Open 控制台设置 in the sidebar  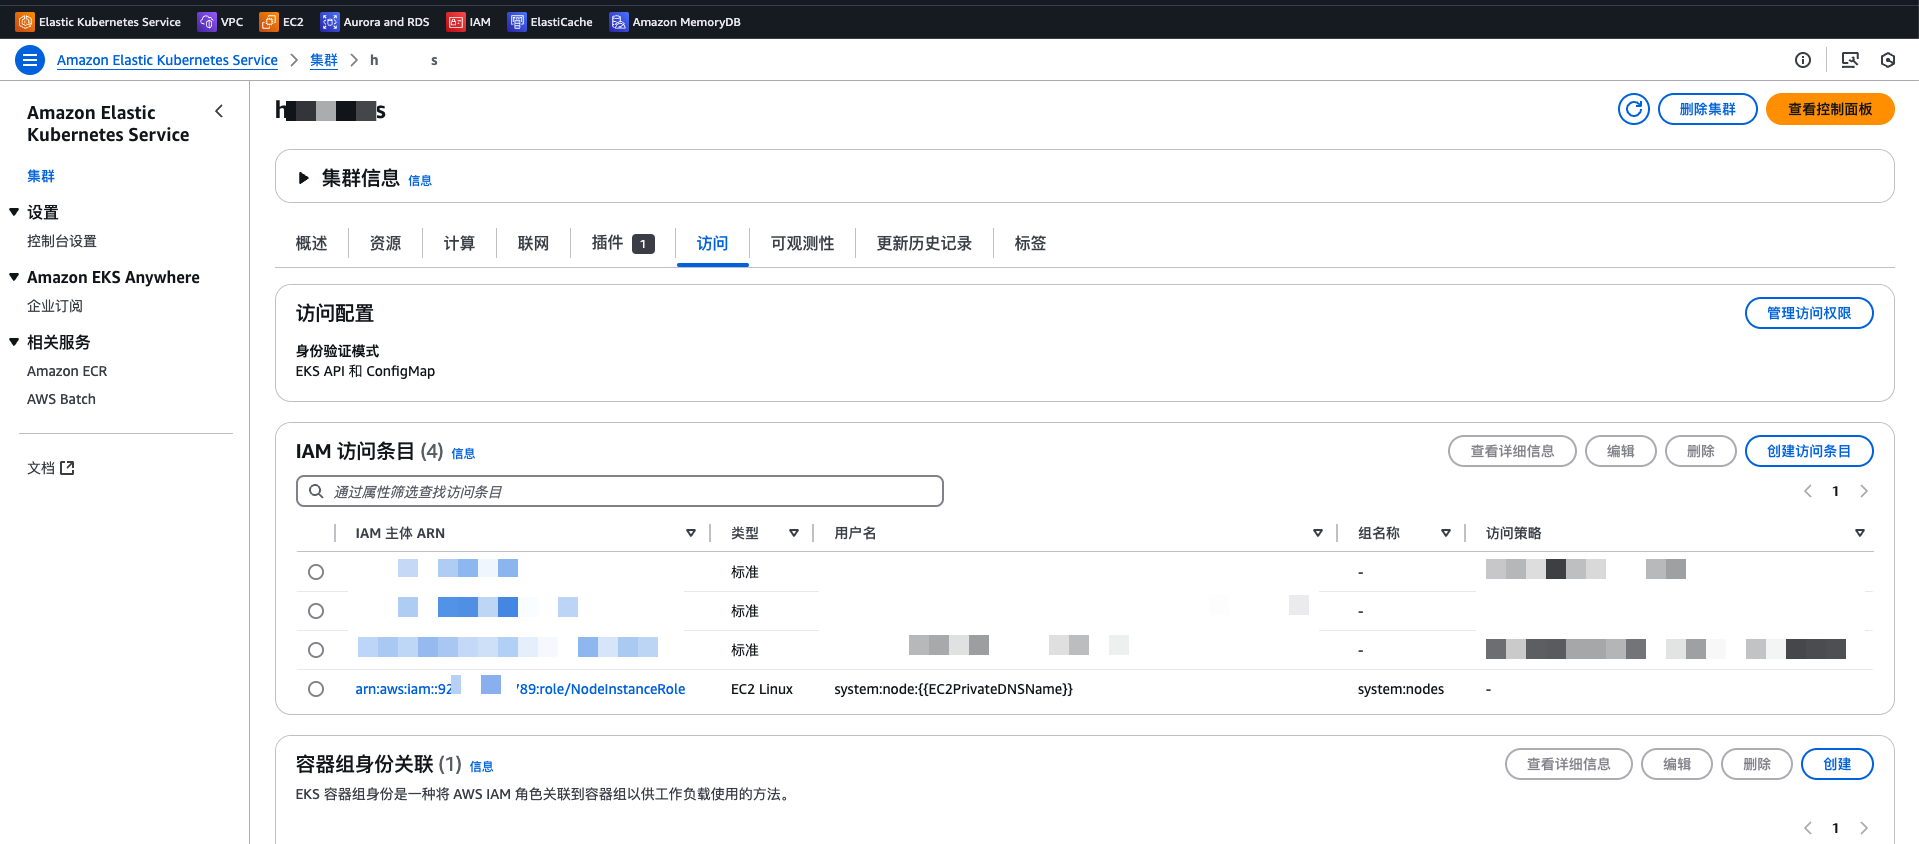point(62,241)
